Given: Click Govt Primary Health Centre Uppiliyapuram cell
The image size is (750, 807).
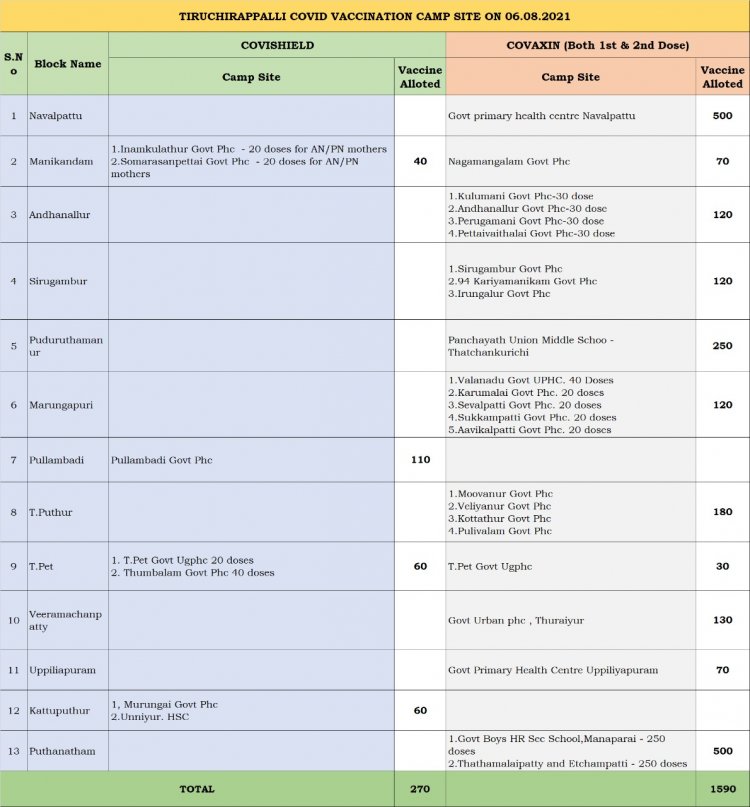Looking at the screenshot, I should click(570, 670).
